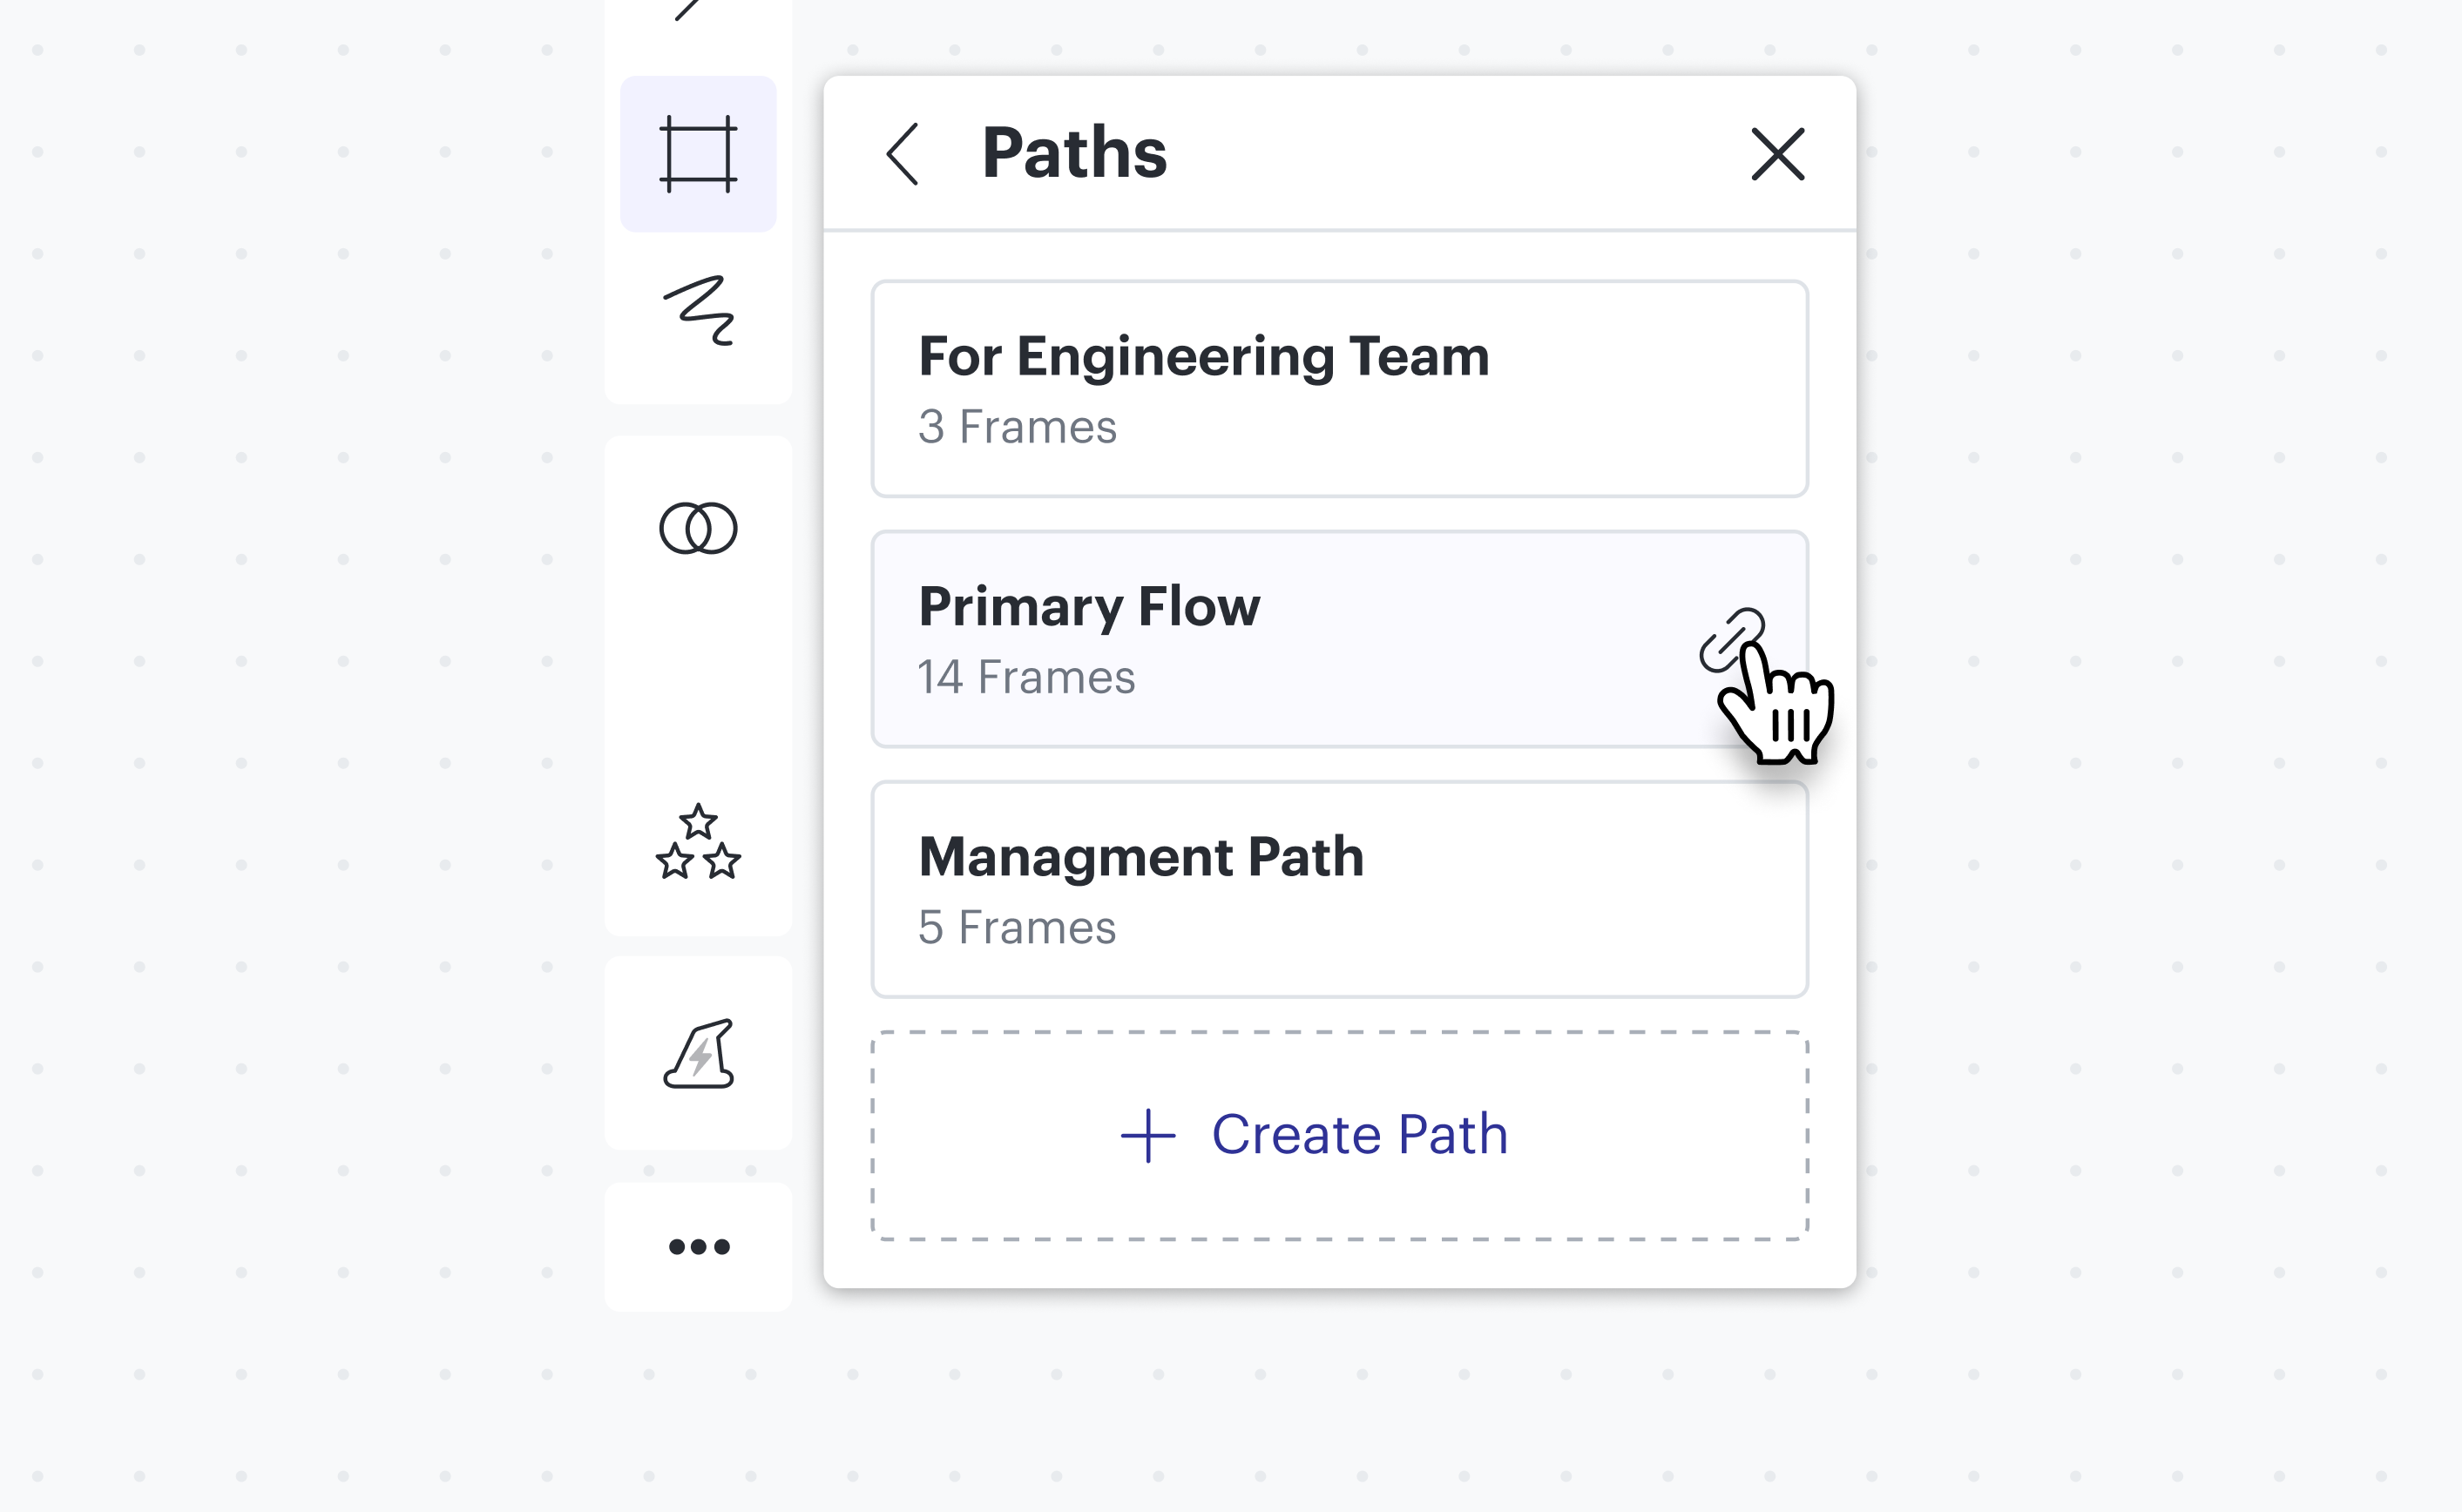
Task: Select the partially visible line tool
Action: click(688, 10)
